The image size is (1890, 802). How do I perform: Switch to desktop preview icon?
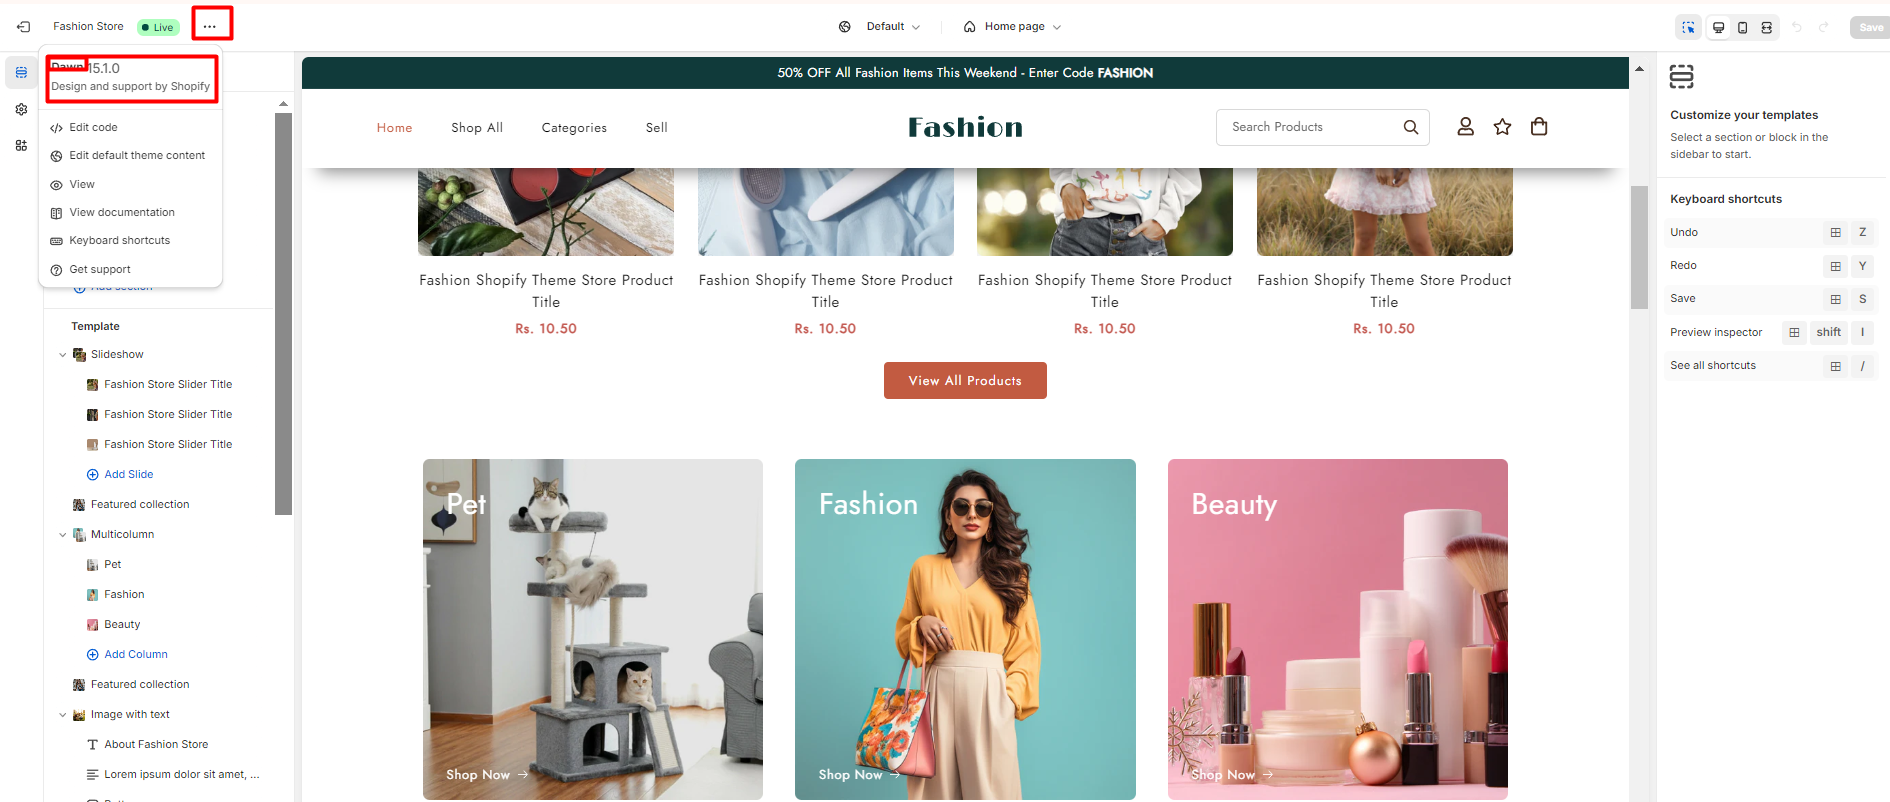[1718, 27]
